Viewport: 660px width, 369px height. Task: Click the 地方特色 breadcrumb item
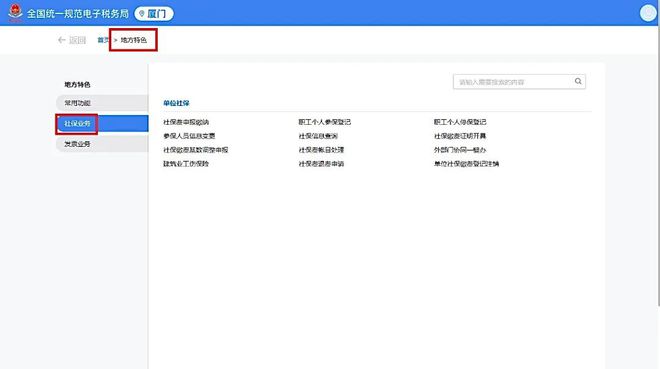(133, 40)
